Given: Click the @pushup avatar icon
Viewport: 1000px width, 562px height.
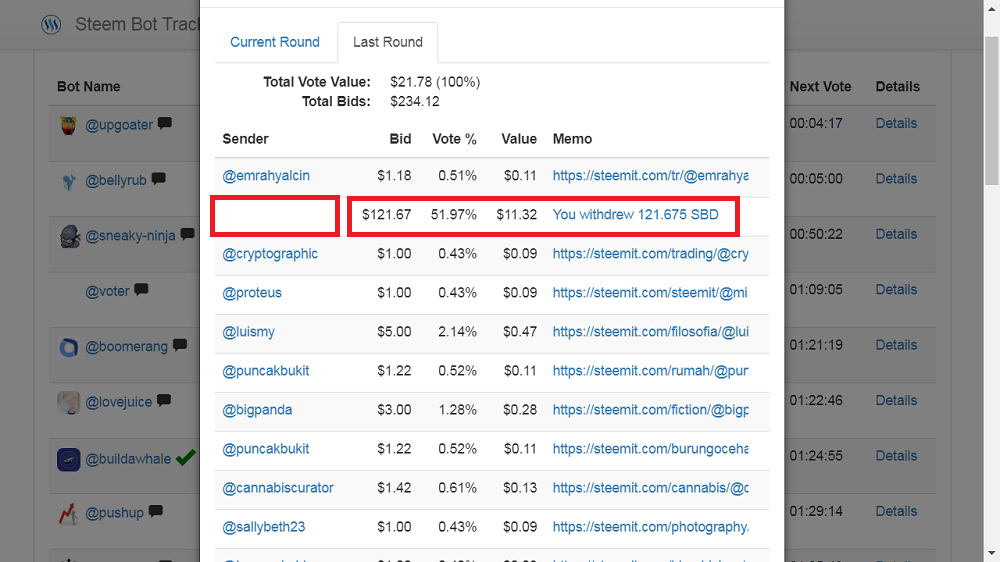Looking at the screenshot, I should pyautogui.click(x=68, y=514).
